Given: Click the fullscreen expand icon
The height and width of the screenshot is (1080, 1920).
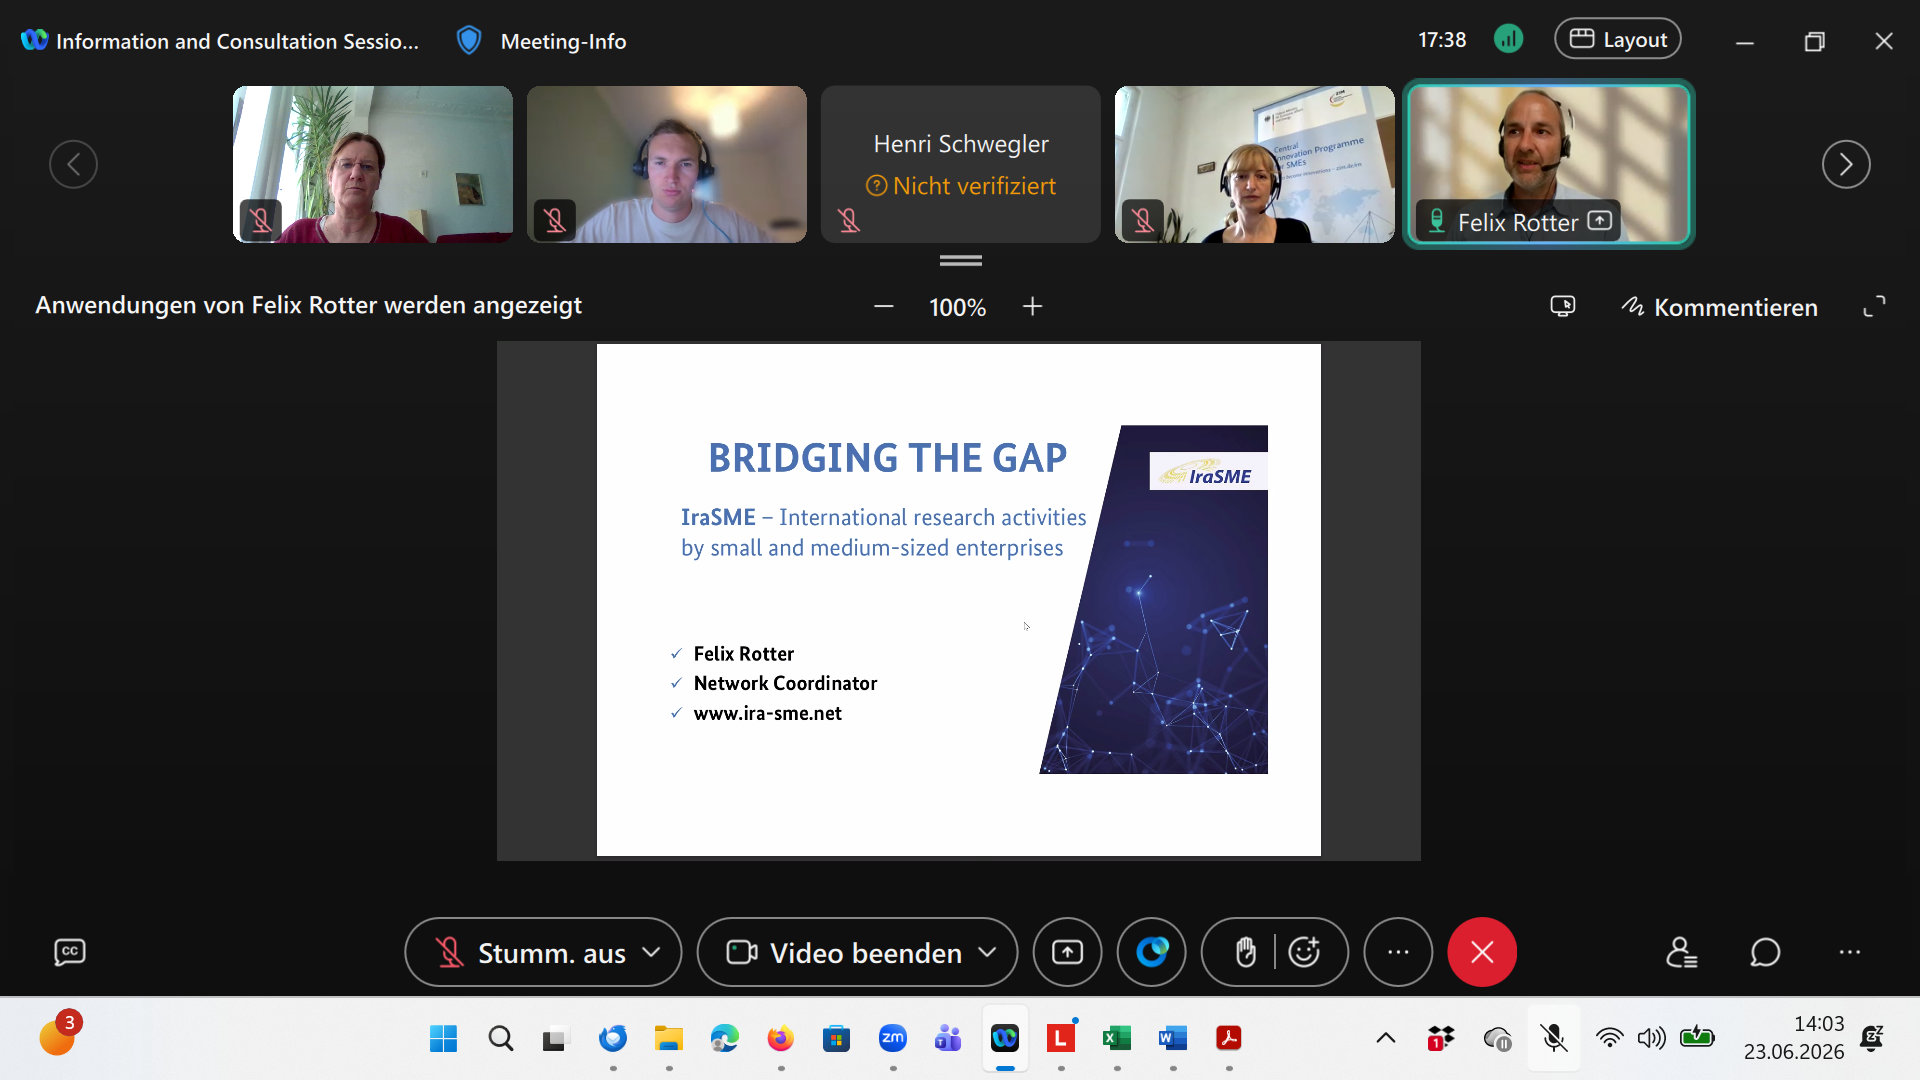Looking at the screenshot, I should 1874,307.
